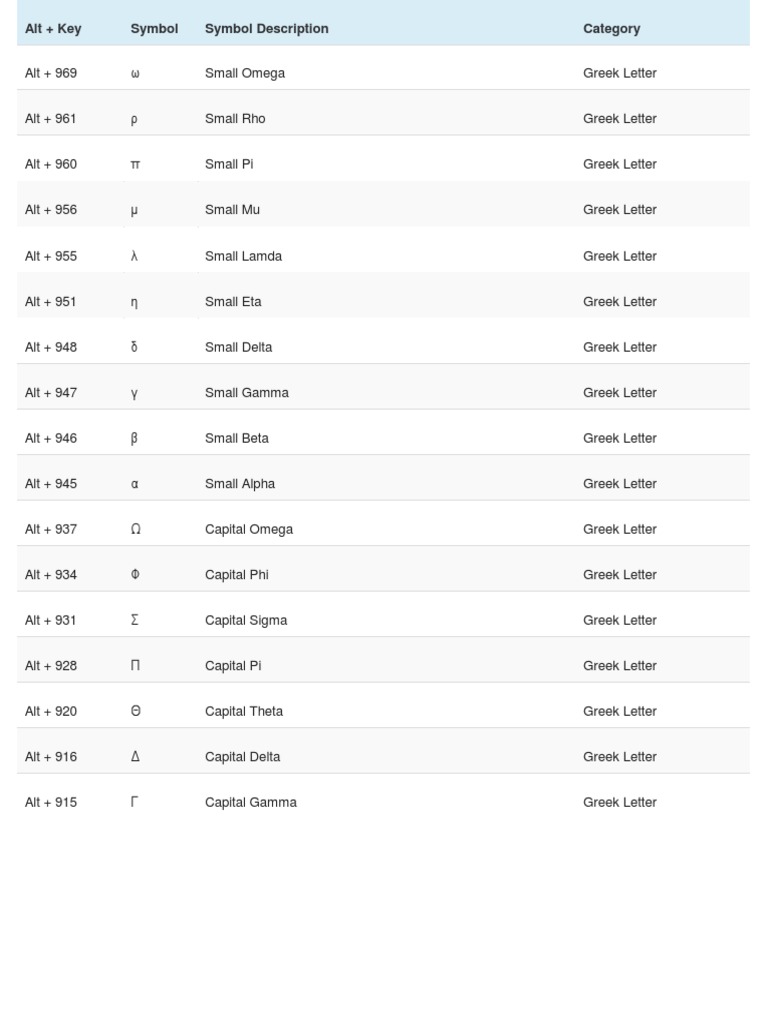Image resolution: width=768 pixels, height=1024 pixels.
Task: Select the 'Alt + 928' key code
Action: click(51, 666)
